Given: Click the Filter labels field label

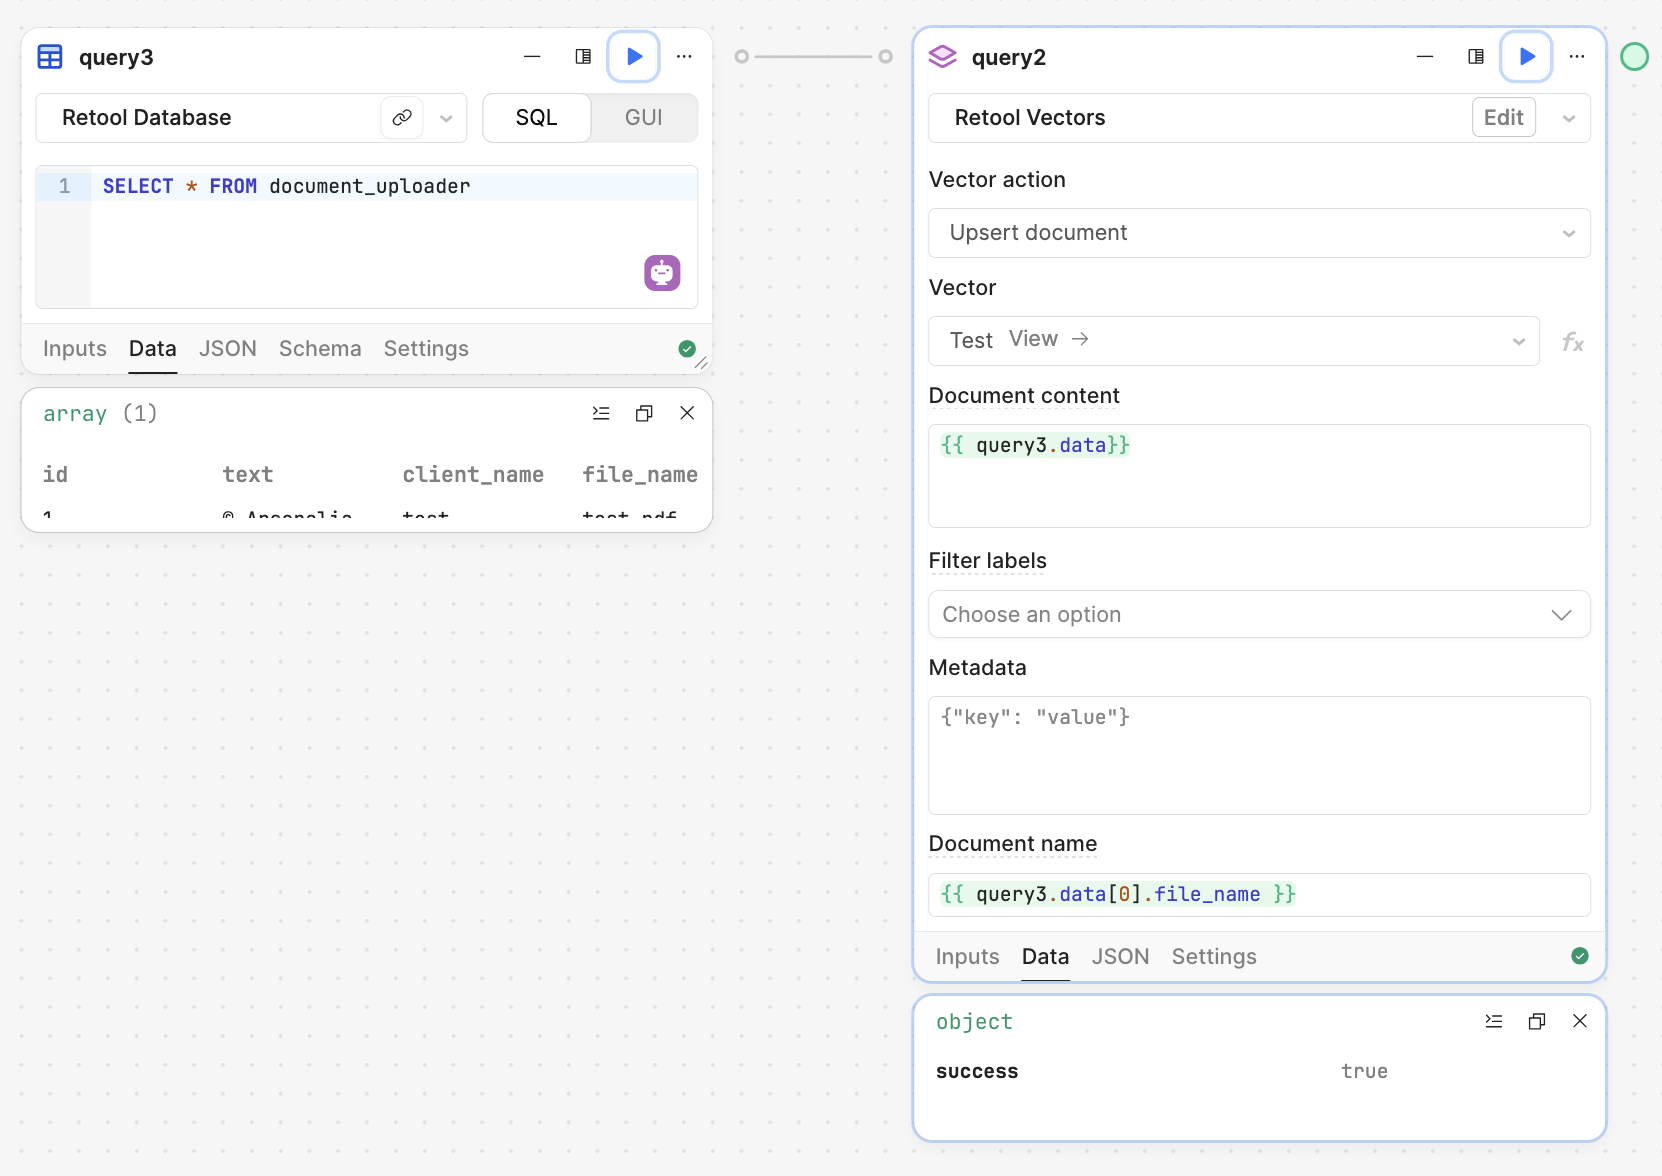Looking at the screenshot, I should click(988, 561).
